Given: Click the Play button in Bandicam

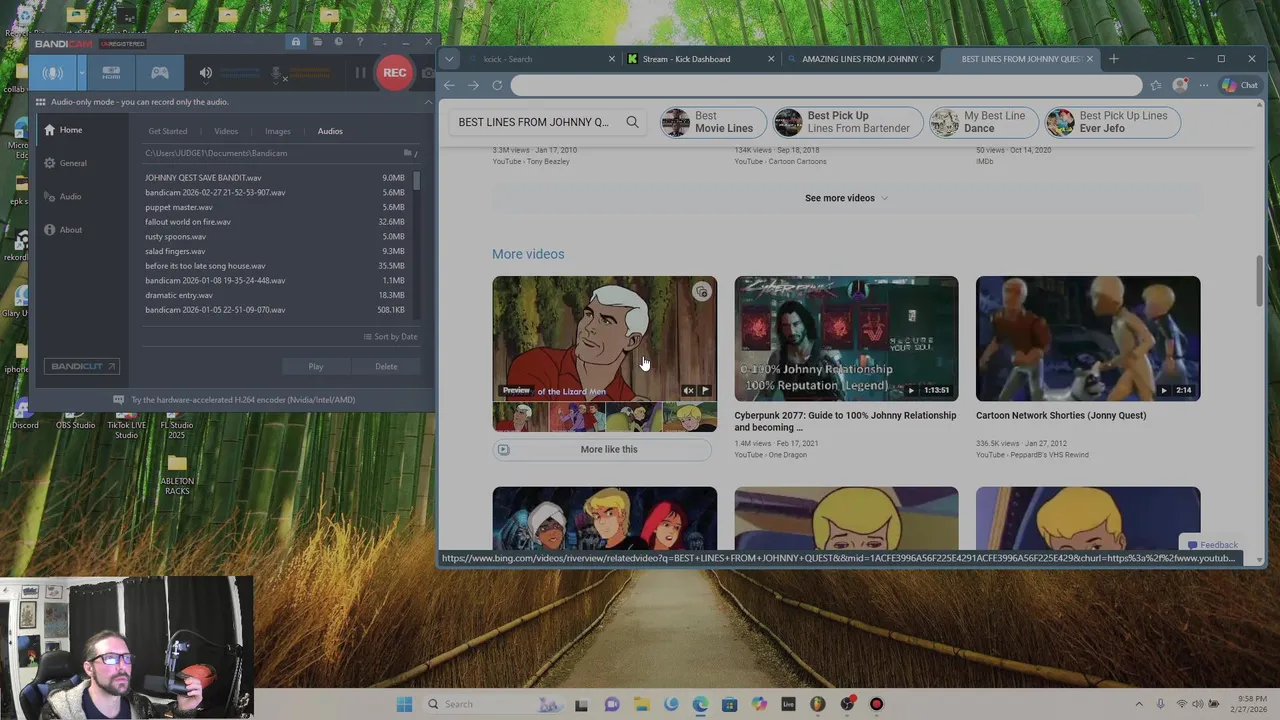Looking at the screenshot, I should (316, 367).
